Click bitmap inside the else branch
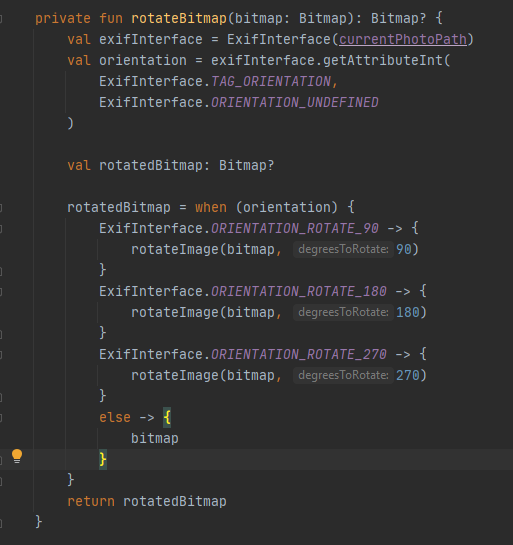Screen dimensions: 513x545 coord(155,438)
